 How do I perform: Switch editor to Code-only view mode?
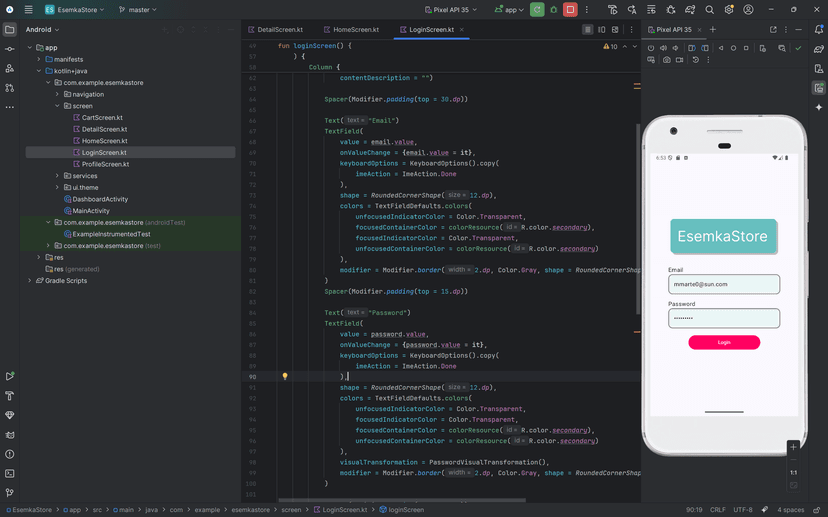pos(587,30)
